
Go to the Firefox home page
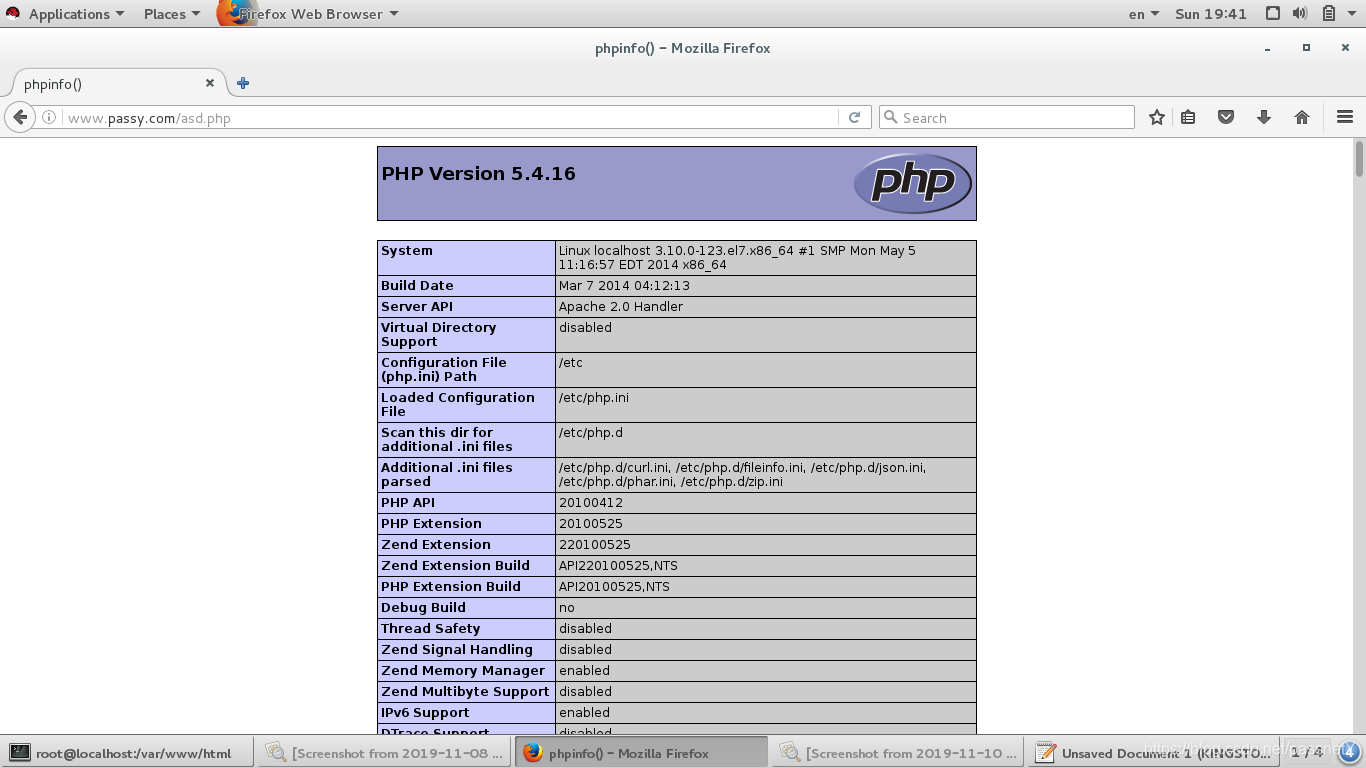1302,117
